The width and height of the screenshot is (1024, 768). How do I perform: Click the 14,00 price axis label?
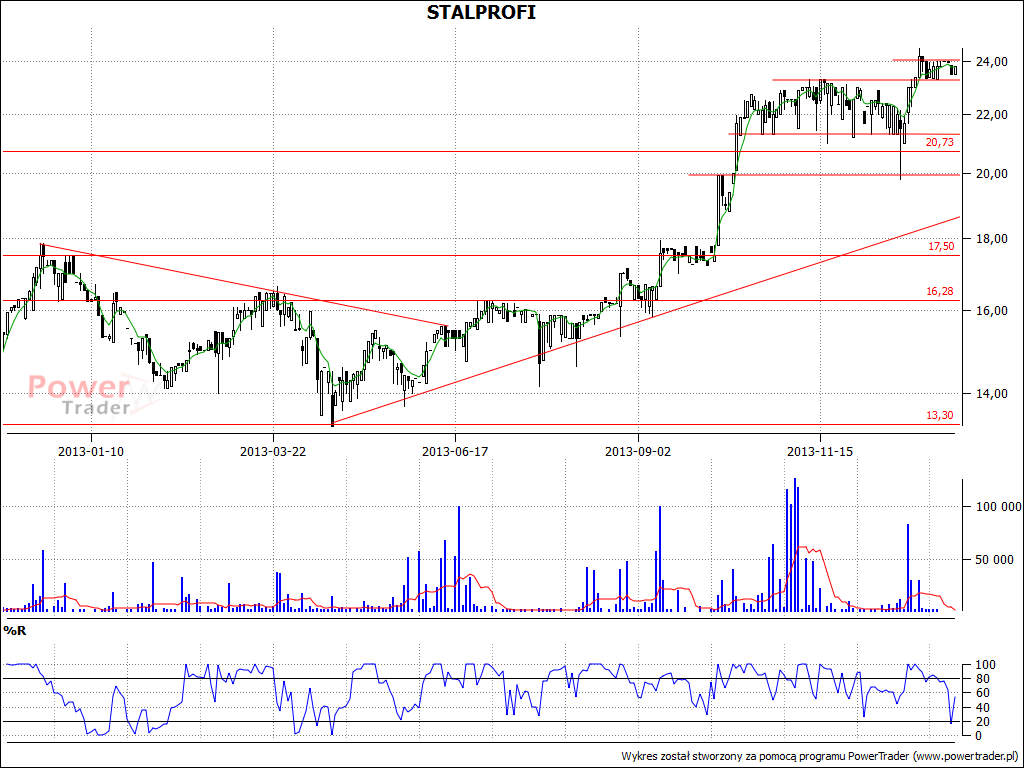[x=990, y=394]
